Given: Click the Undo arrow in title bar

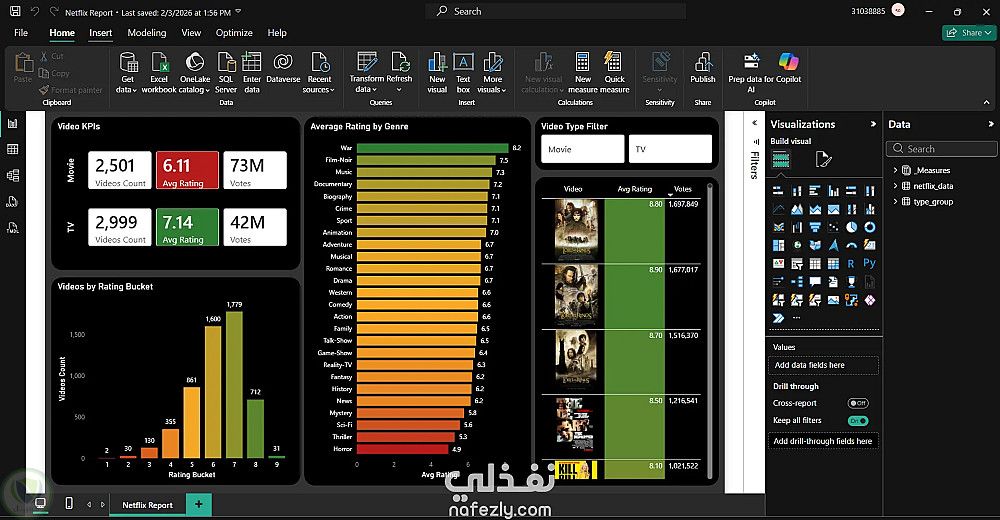Looking at the screenshot, I should point(35,11).
